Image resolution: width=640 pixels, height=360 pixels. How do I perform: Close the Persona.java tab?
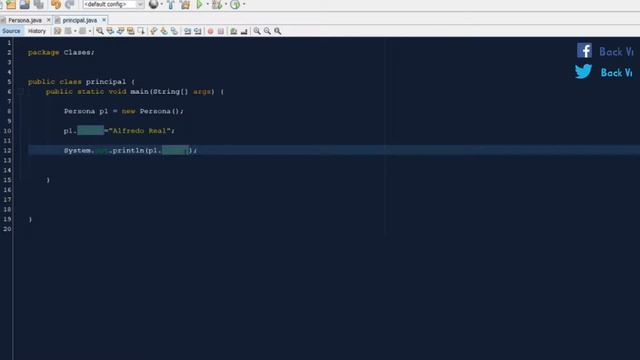(x=49, y=20)
